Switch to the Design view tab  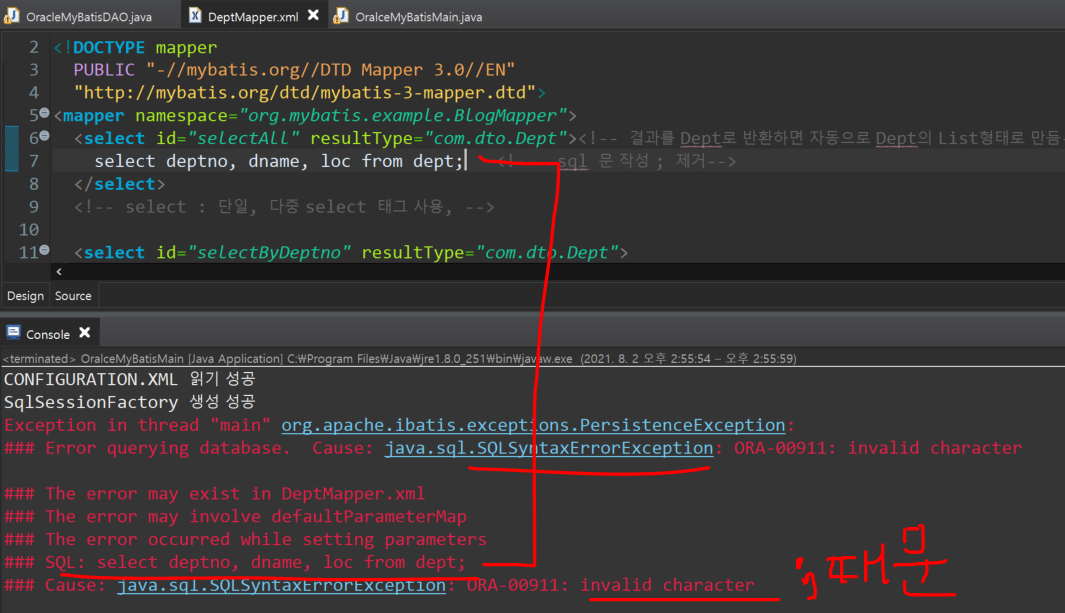[25, 296]
